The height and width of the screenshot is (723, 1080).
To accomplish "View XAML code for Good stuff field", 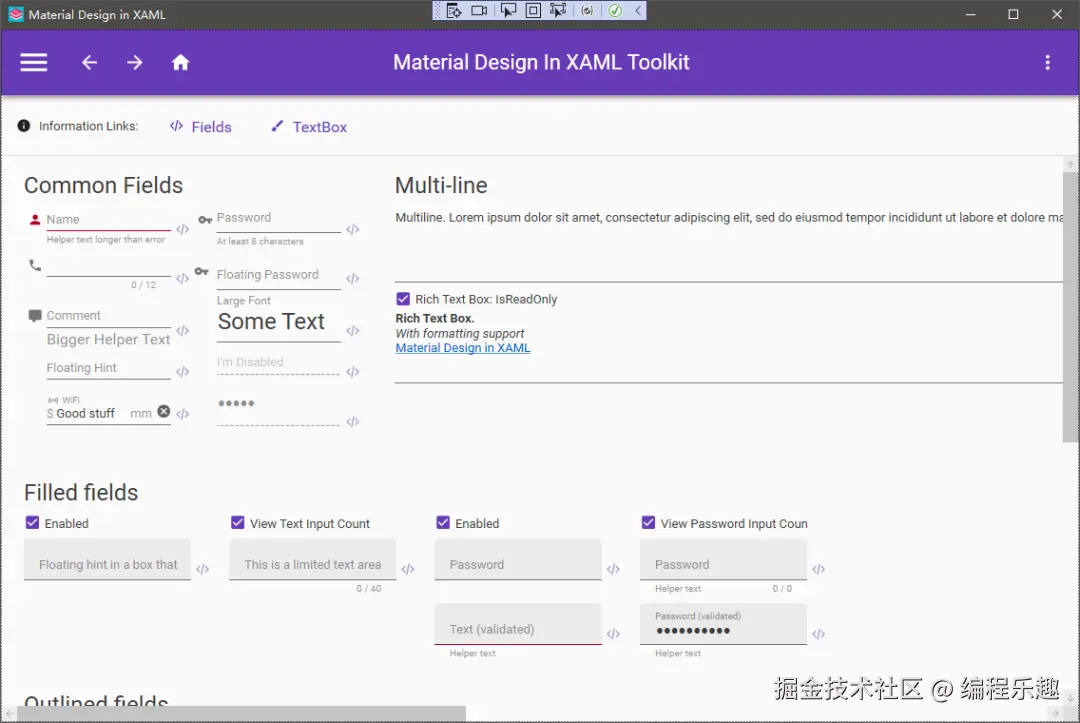I will point(183,414).
